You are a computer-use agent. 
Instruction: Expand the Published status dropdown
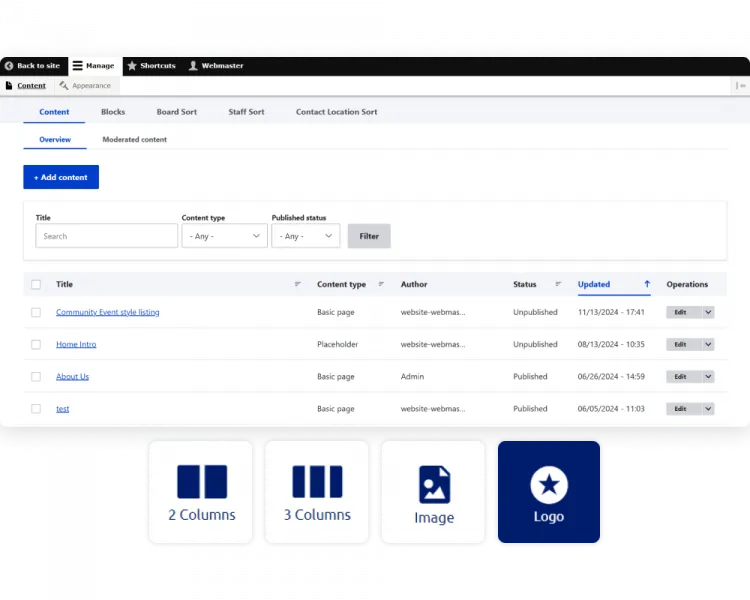tap(305, 236)
